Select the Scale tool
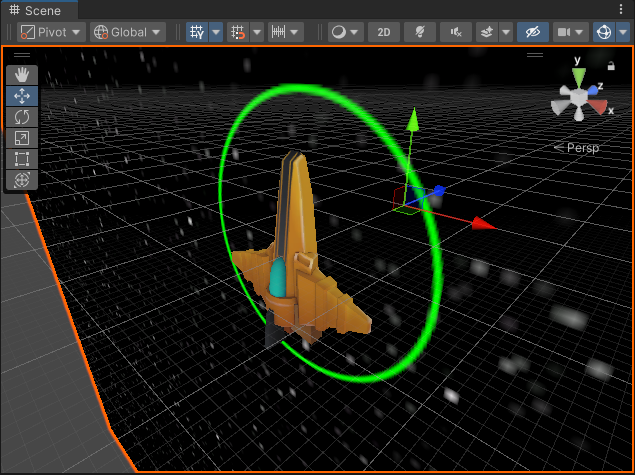635x475 pixels. (21, 138)
